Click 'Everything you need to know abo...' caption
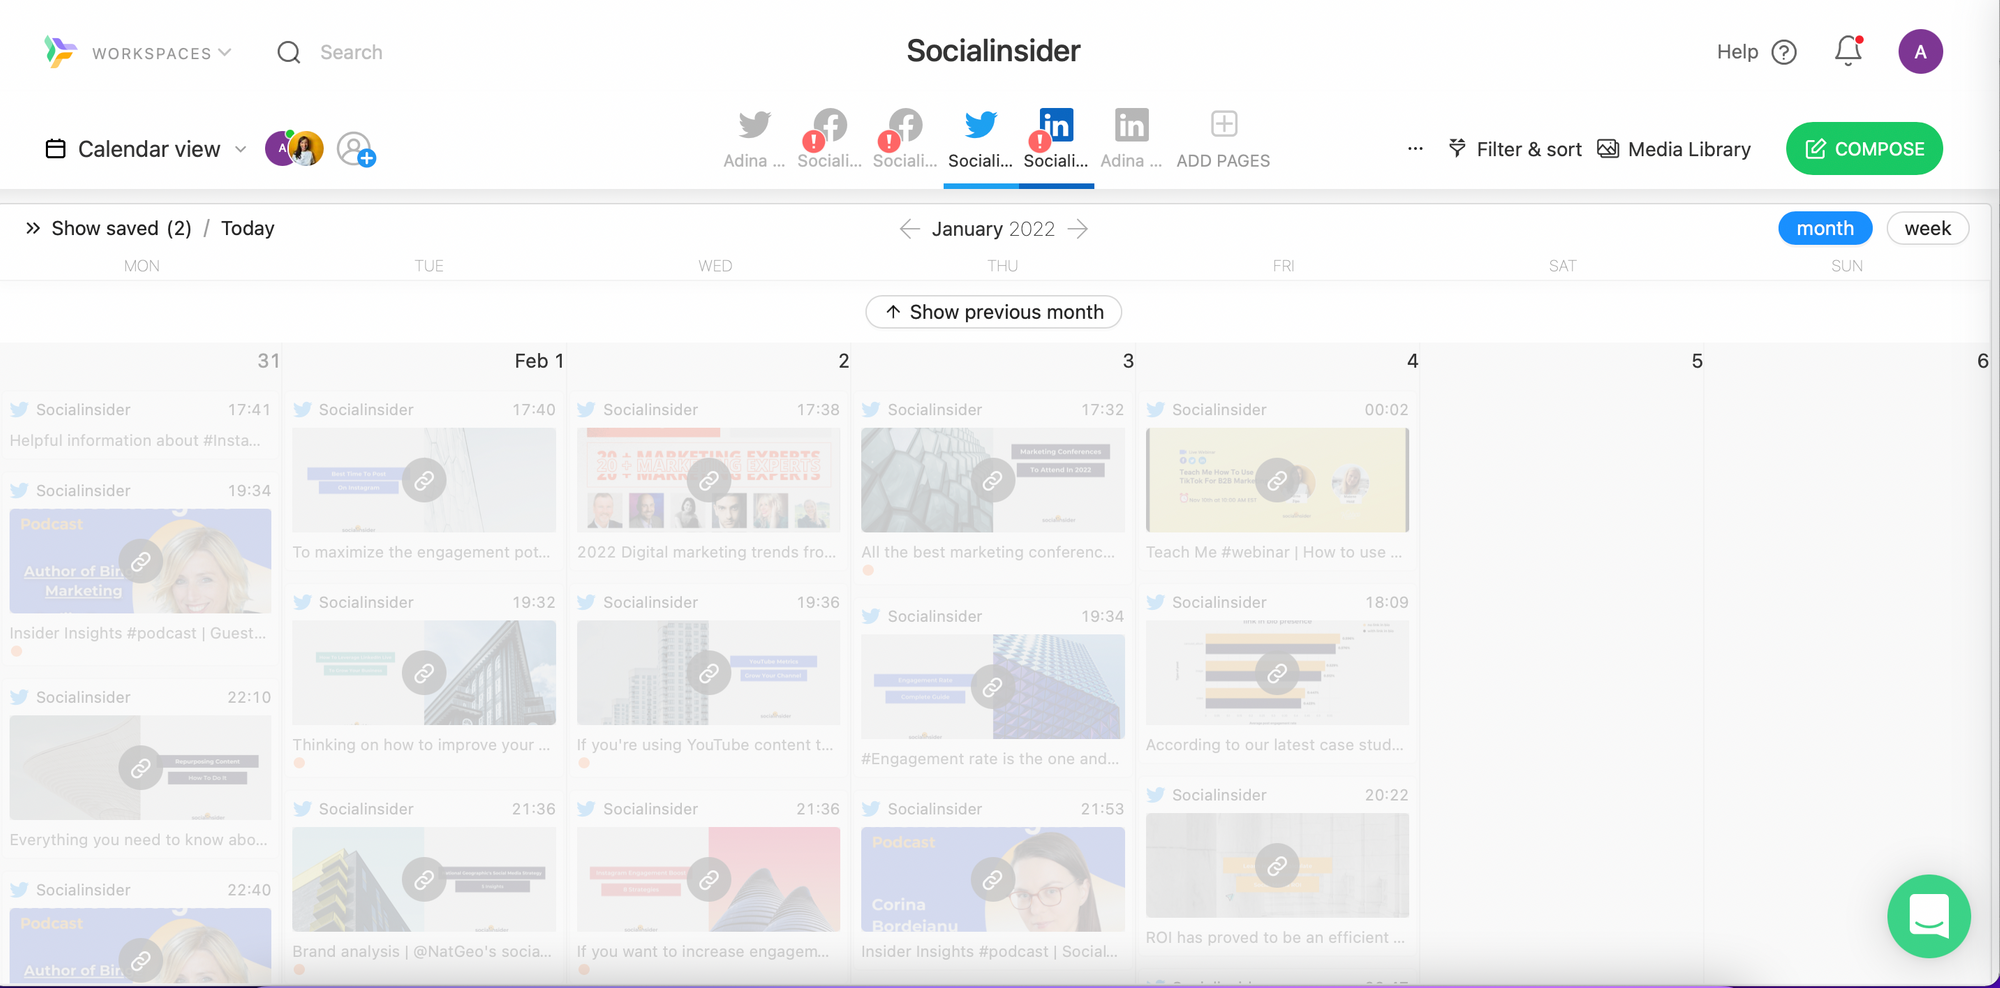Viewport: 2000px width, 988px height. [x=139, y=839]
